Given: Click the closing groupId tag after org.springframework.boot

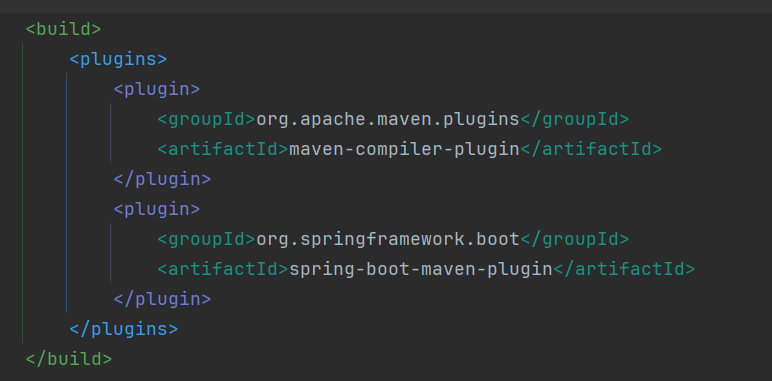Looking at the screenshot, I should (x=575, y=239).
